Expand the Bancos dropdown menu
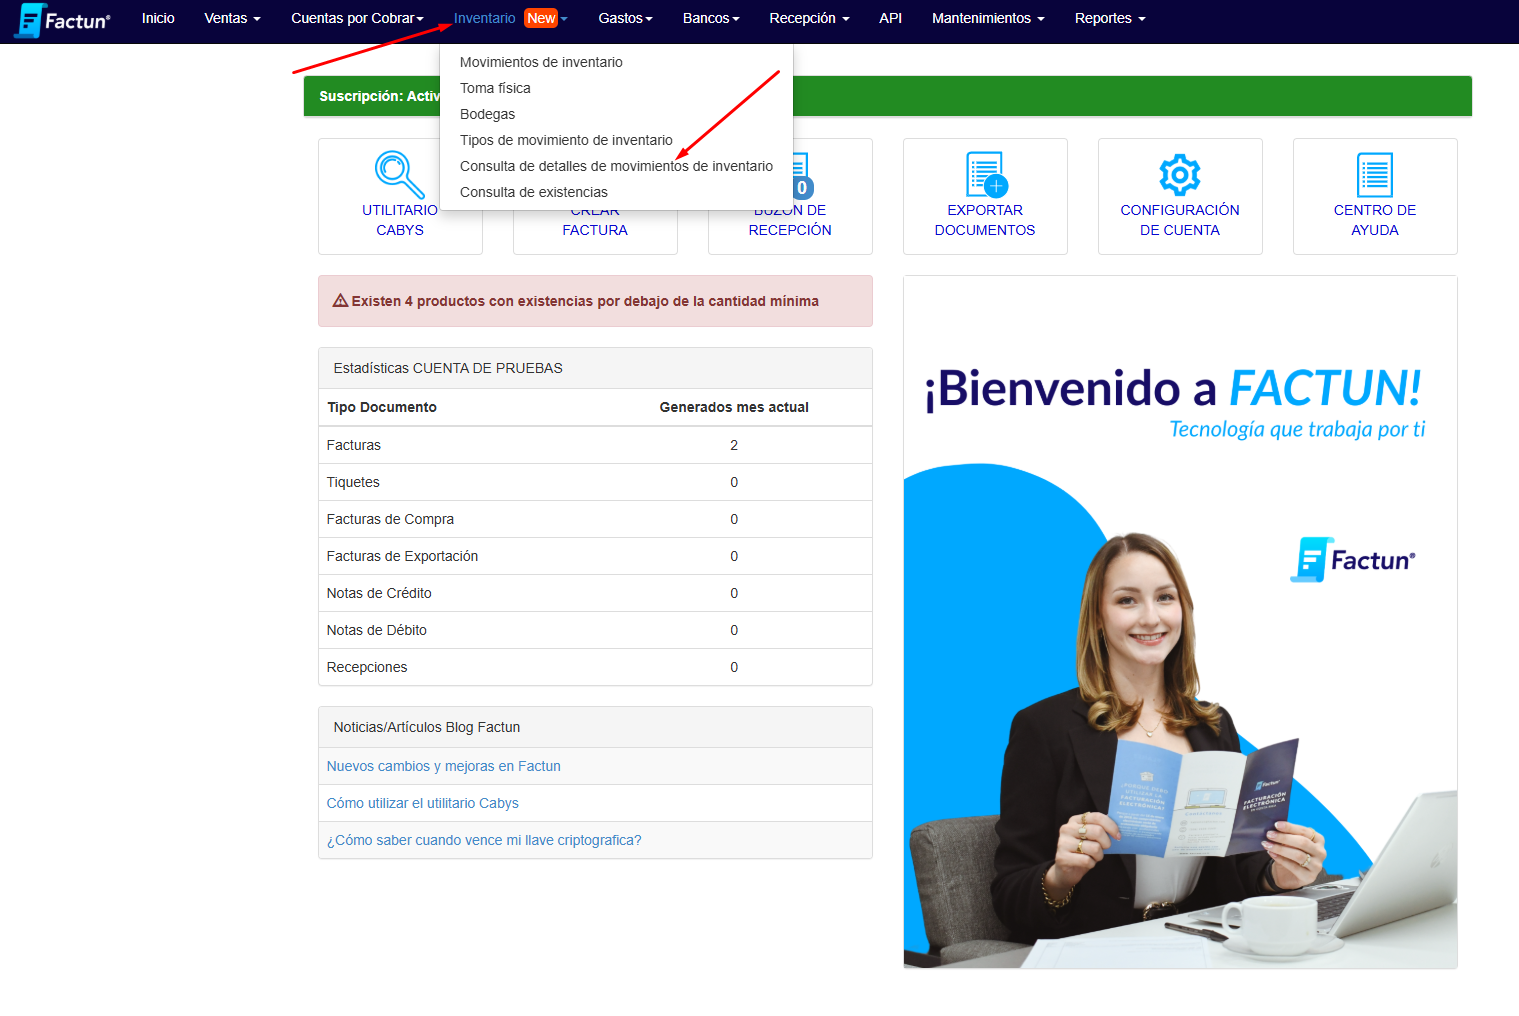 (711, 18)
